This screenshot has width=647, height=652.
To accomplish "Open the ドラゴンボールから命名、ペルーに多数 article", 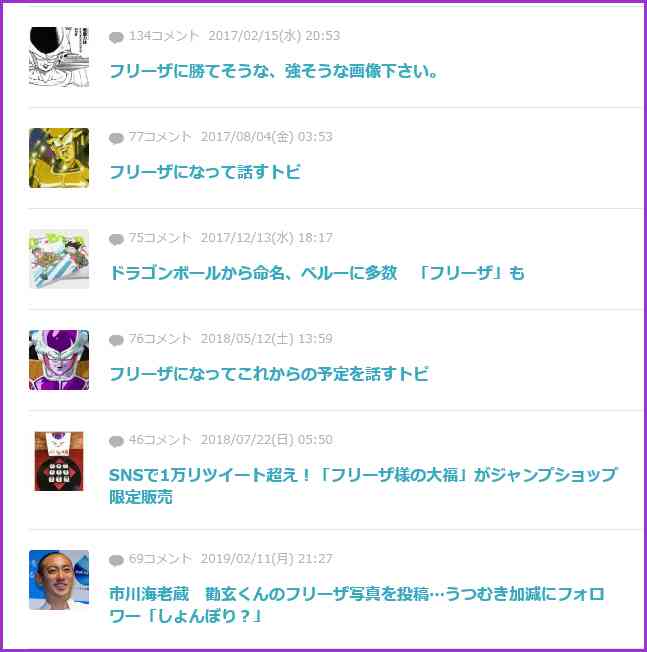I will pyautogui.click(x=317, y=273).
